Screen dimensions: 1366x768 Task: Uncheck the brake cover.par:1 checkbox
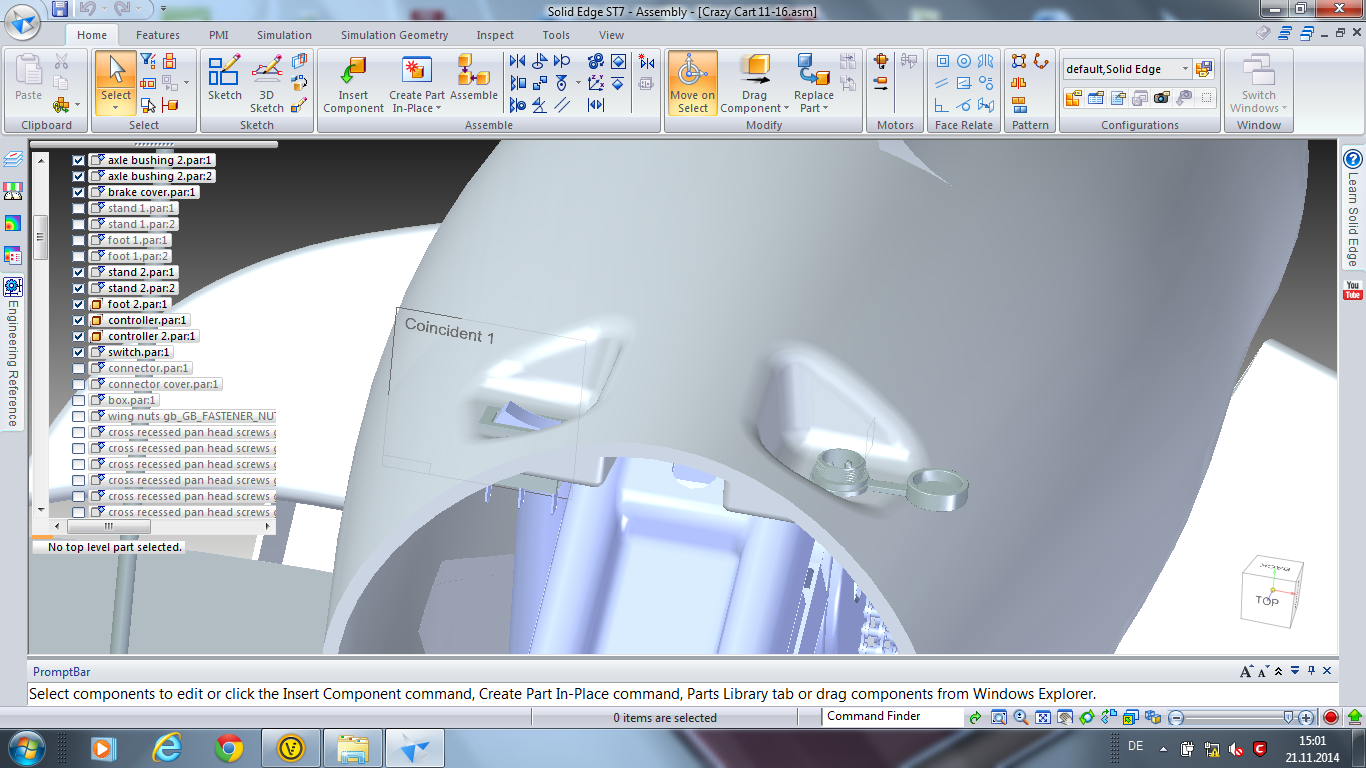click(79, 192)
